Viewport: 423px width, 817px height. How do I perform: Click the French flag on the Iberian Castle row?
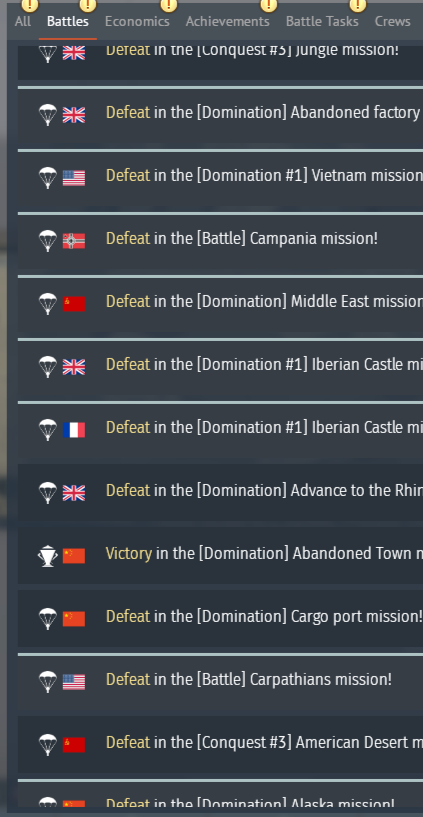click(74, 430)
